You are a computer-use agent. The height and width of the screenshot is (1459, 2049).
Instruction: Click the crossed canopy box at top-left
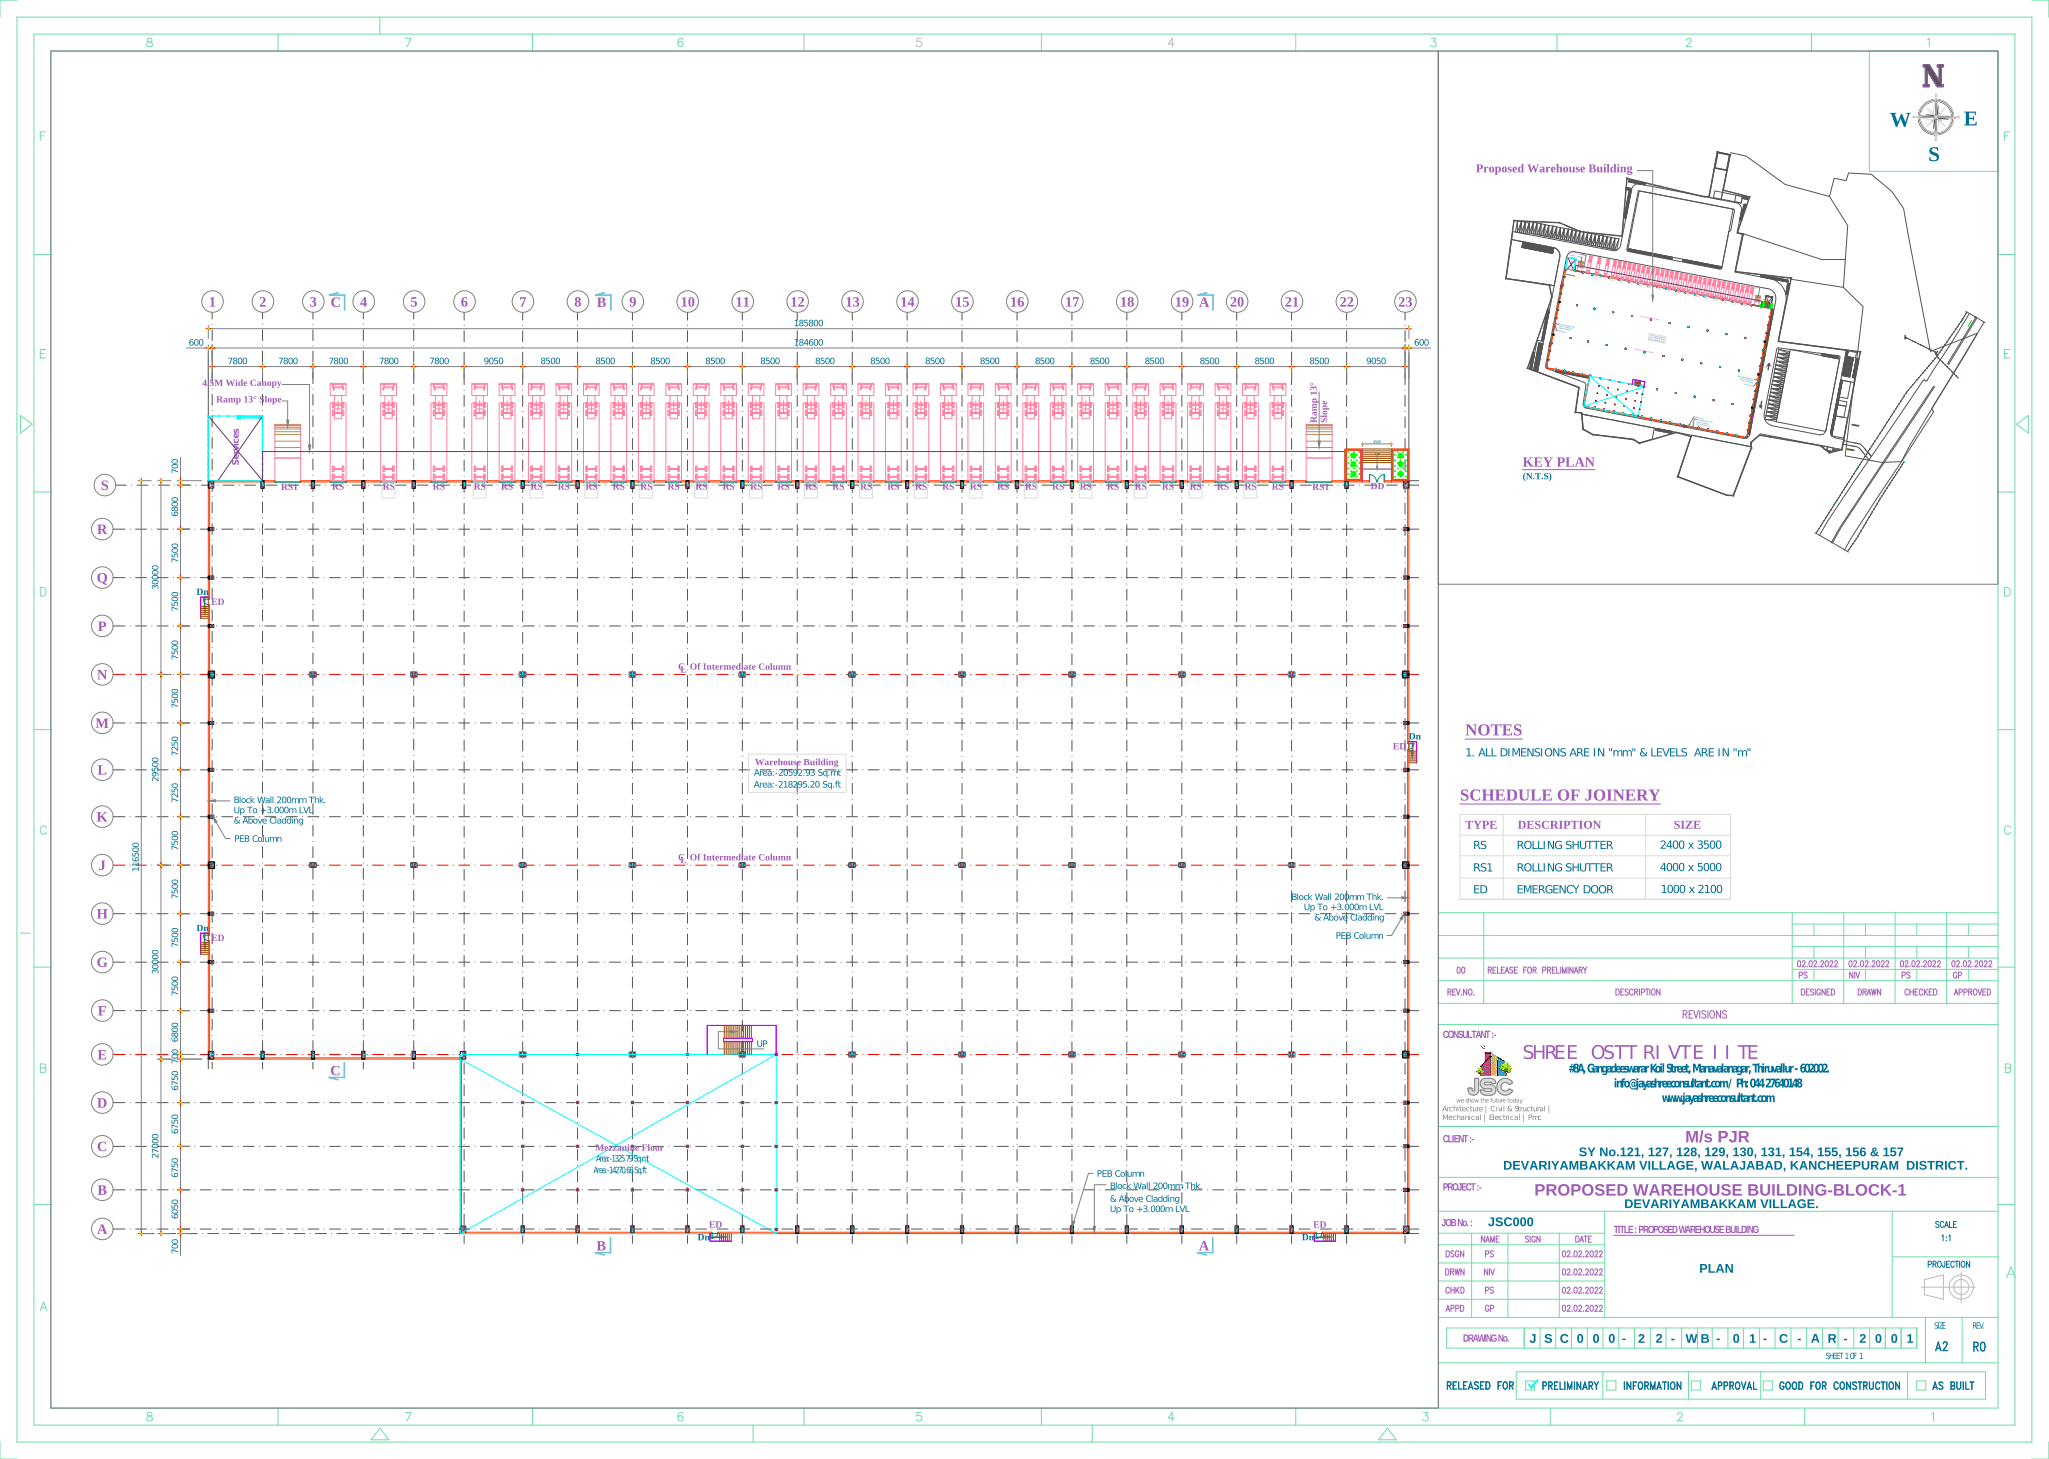[236, 448]
